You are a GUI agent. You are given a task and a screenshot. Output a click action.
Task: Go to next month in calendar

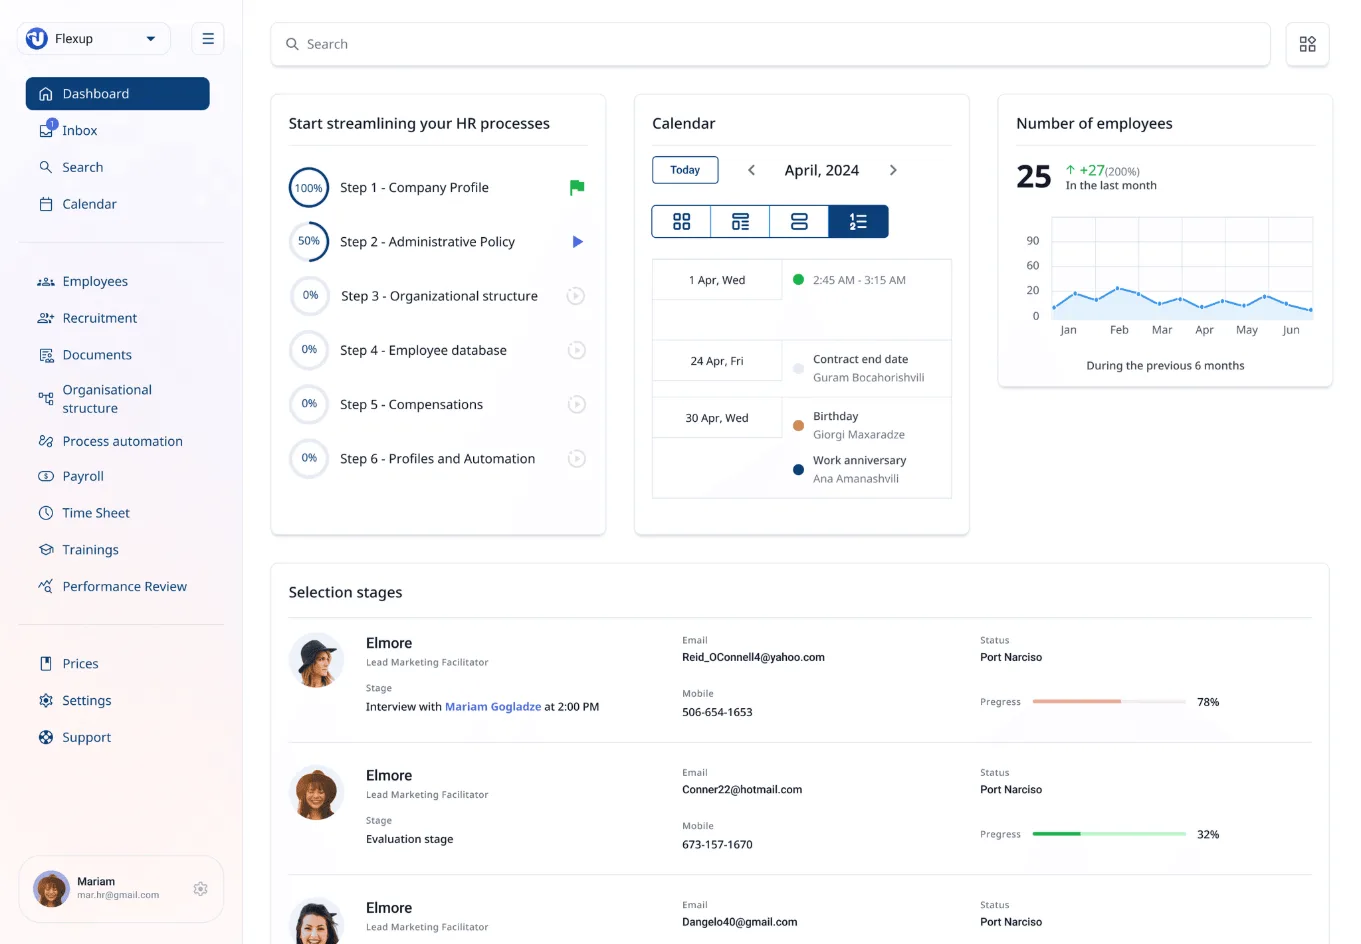coord(893,170)
